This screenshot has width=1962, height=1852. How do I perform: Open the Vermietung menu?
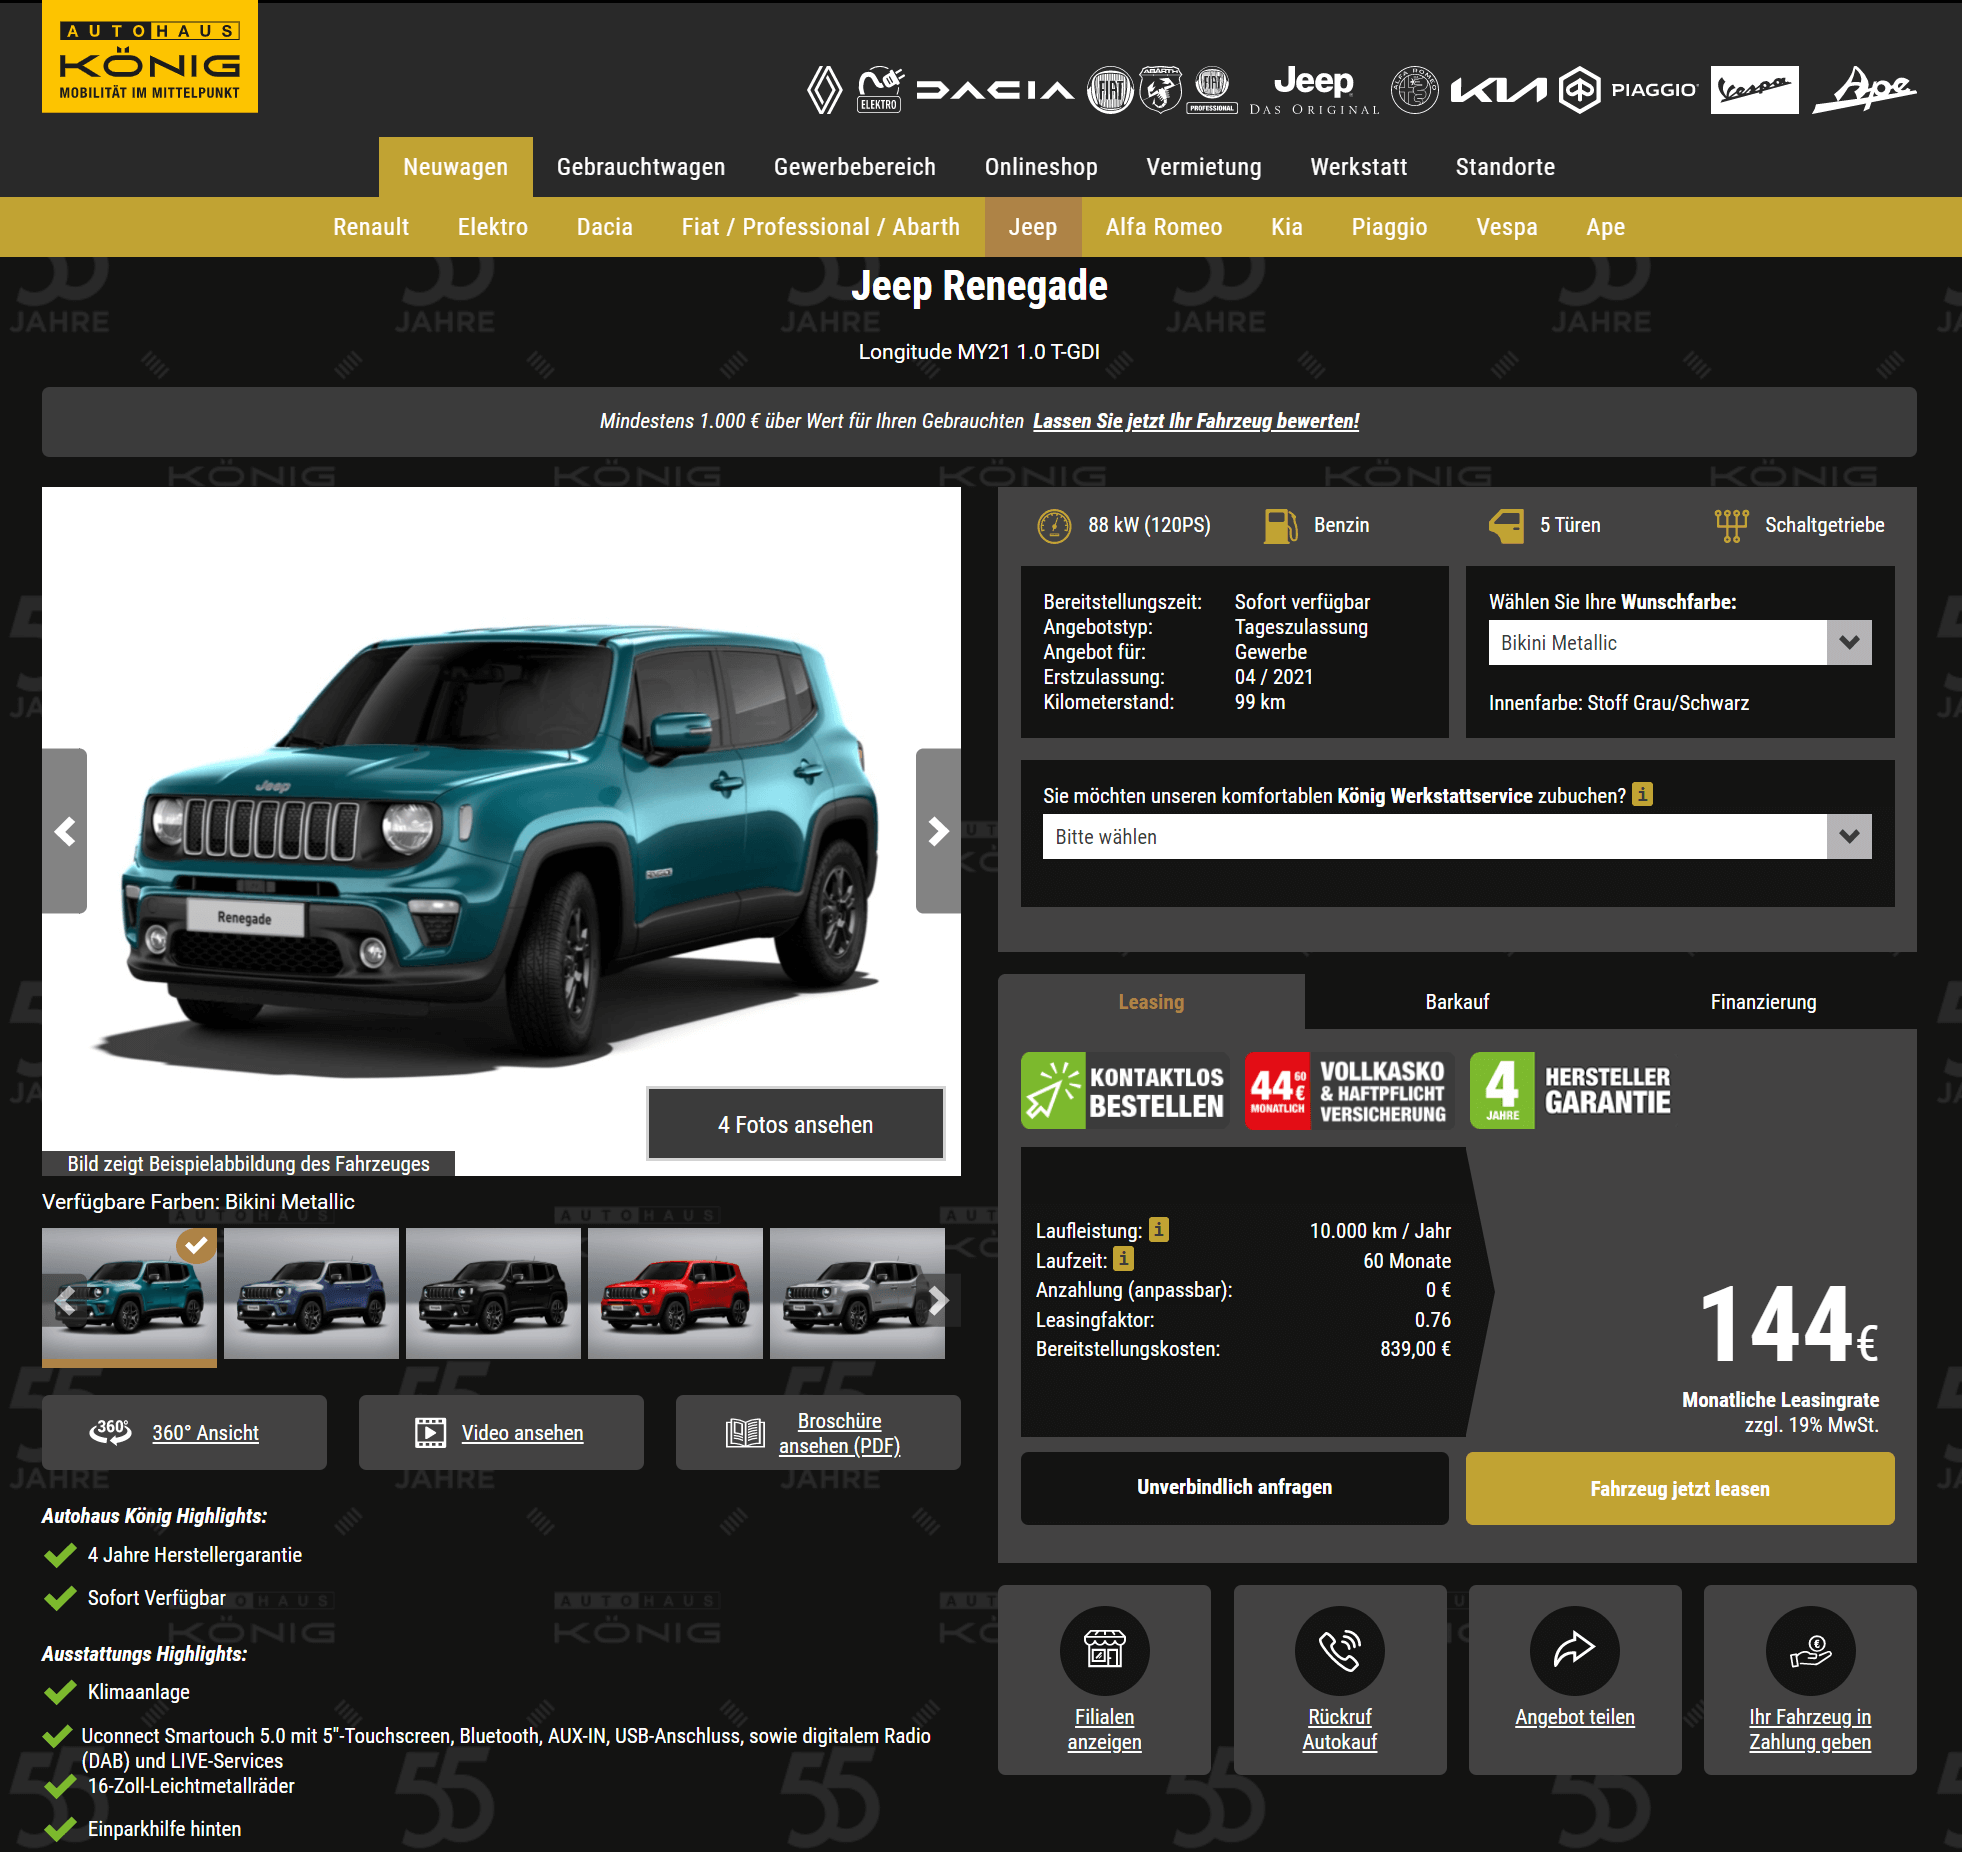[1204, 167]
